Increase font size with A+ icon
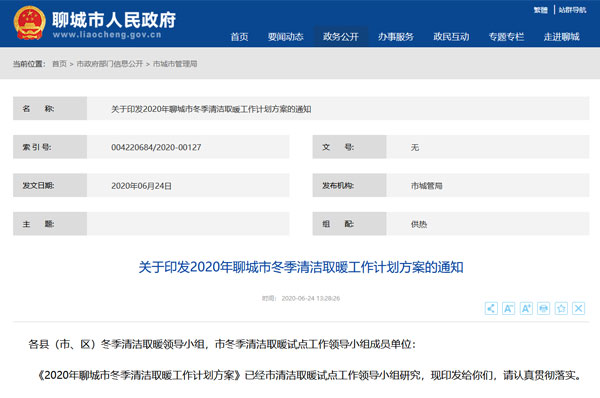Image resolution: width=600 pixels, height=398 pixels. tap(526, 308)
